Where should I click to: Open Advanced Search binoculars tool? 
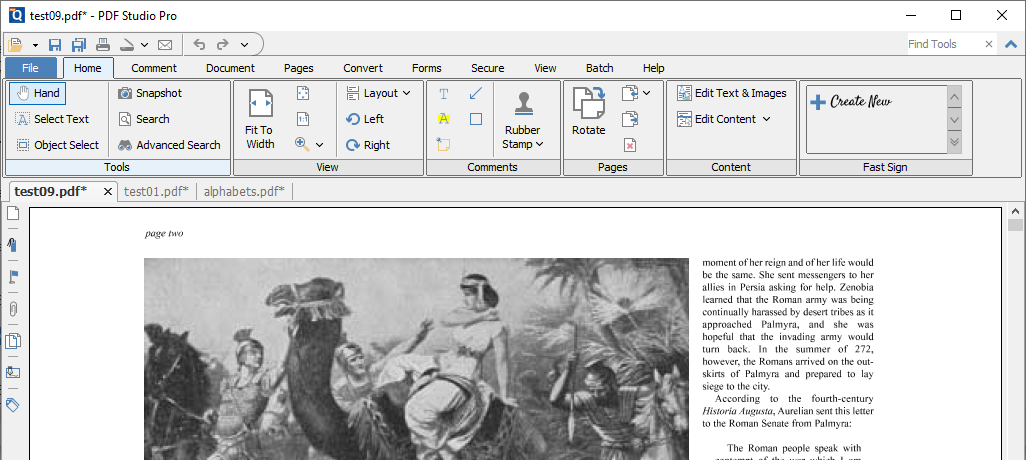click(x=169, y=145)
